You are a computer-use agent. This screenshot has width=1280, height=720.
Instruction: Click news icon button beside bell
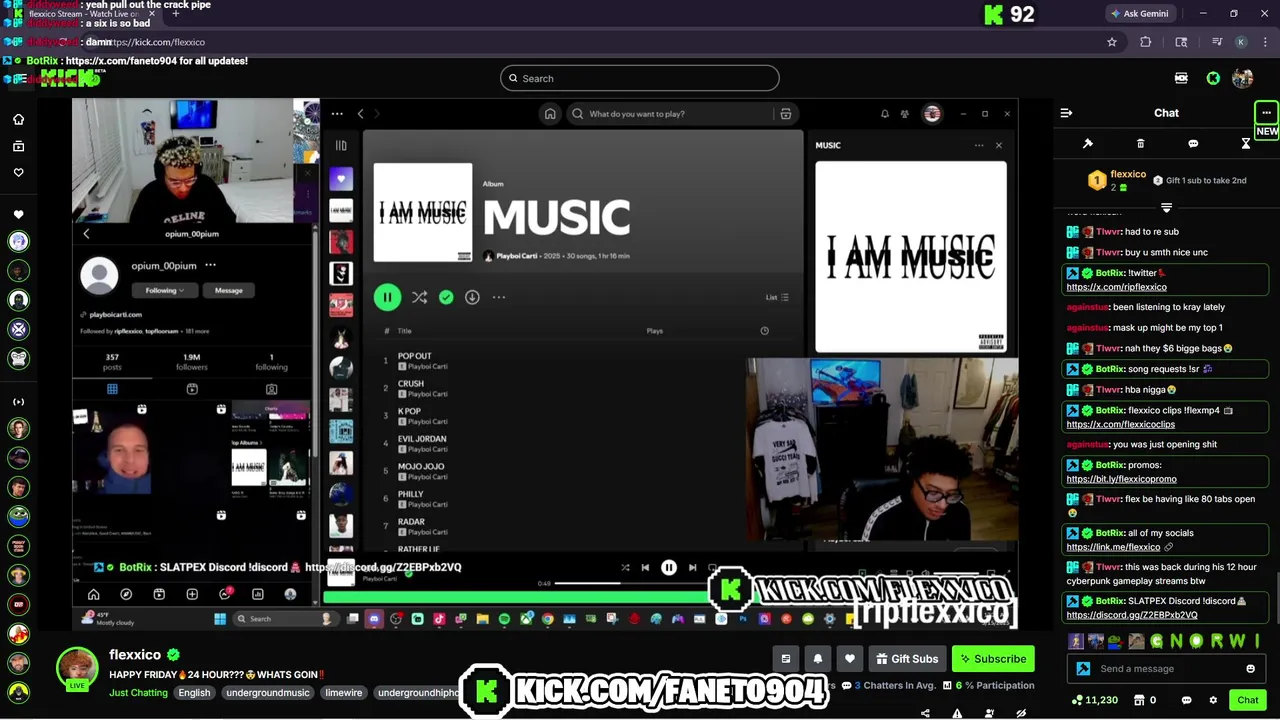click(786, 659)
